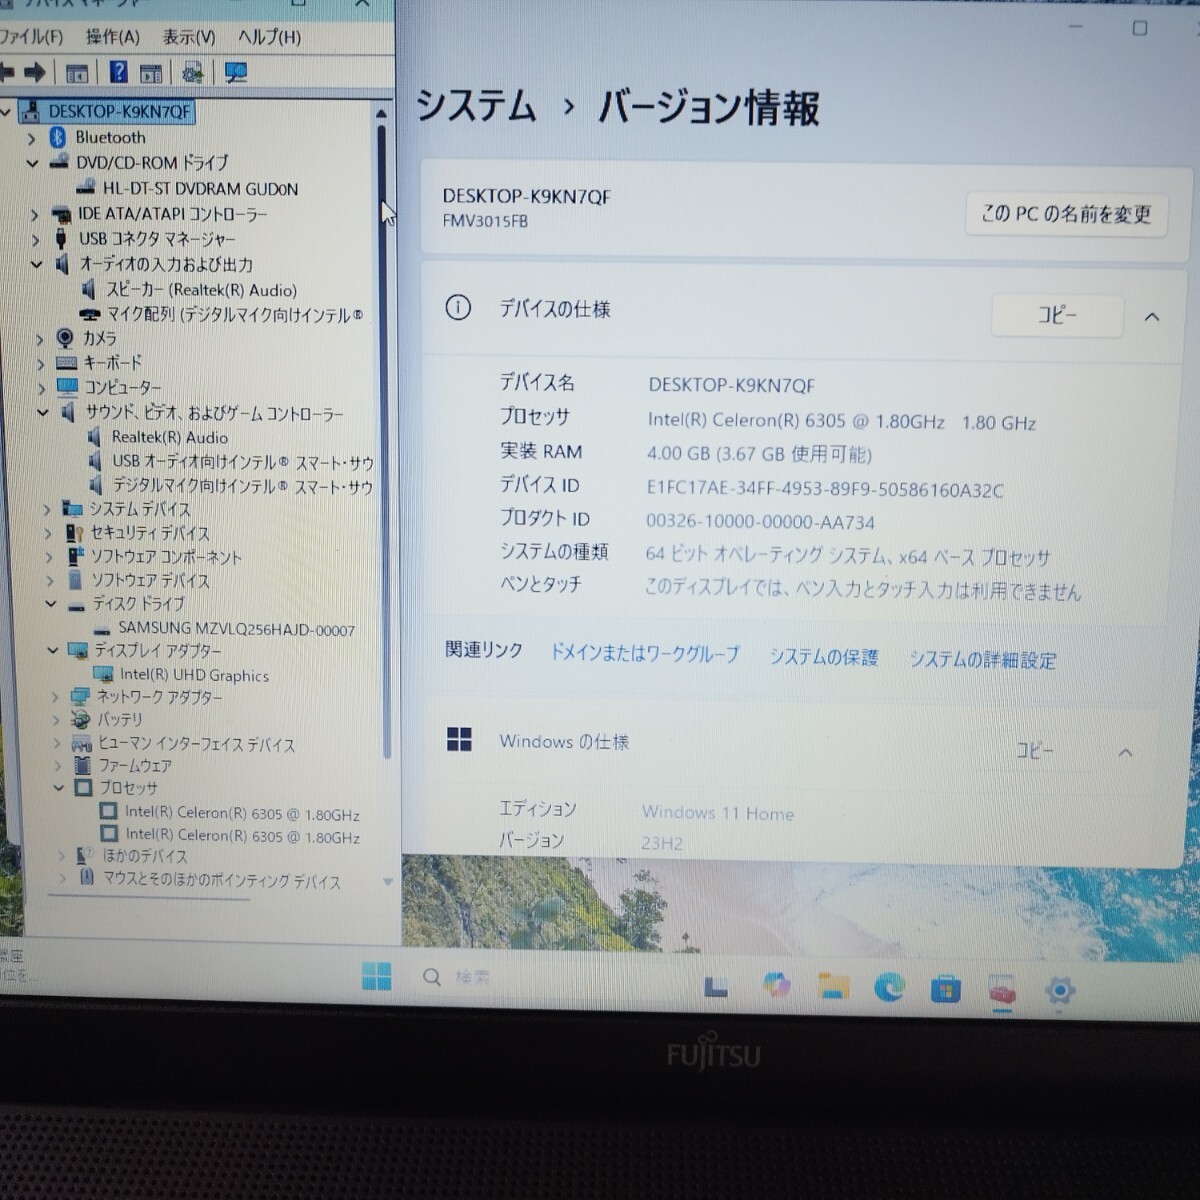Click the forward arrow in Device Manager toolbar
Image resolution: width=1200 pixels, height=1200 pixels.
35,72
